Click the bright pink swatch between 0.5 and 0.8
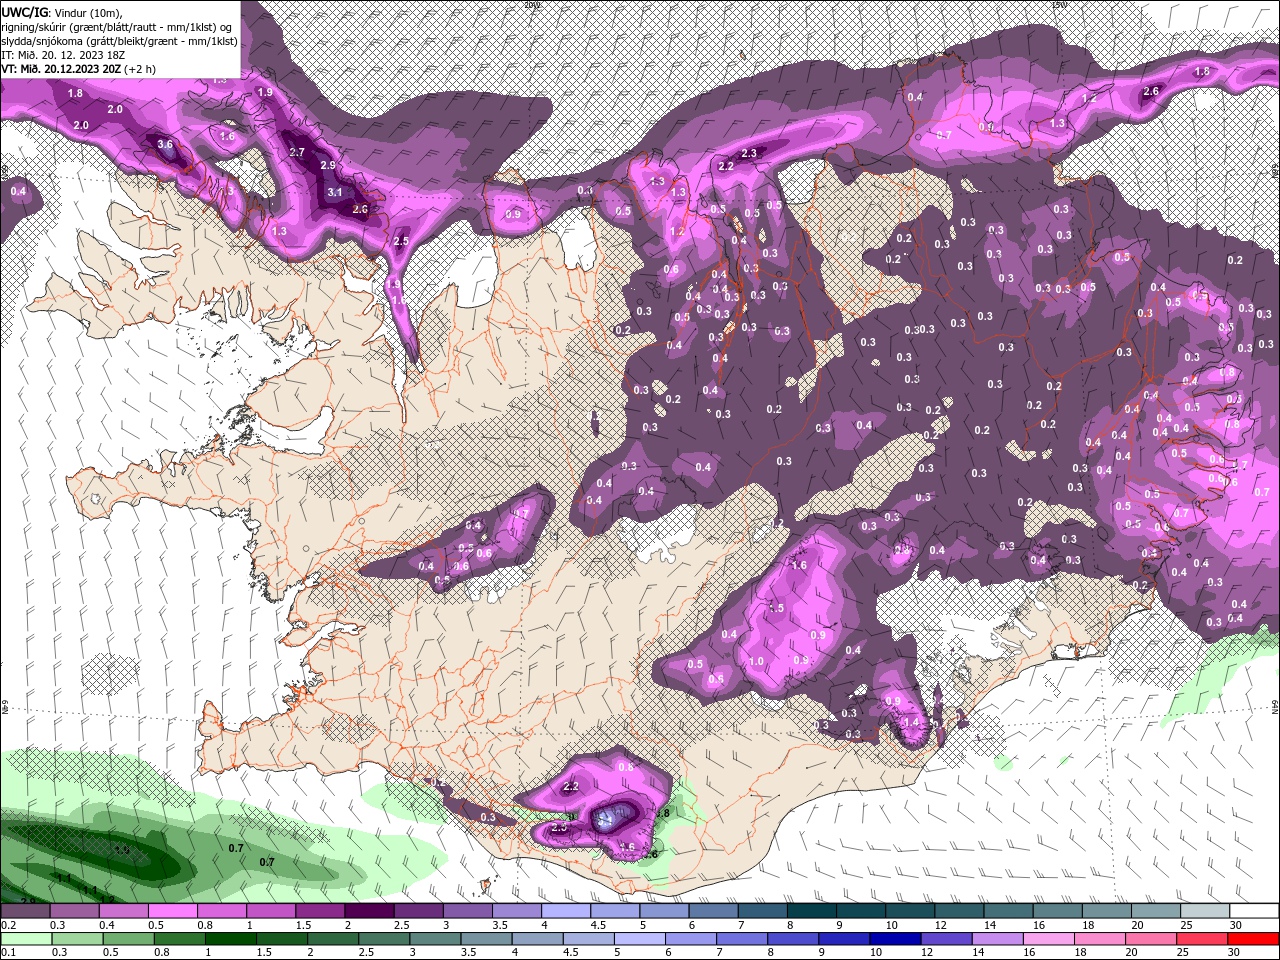Image resolution: width=1280 pixels, height=960 pixels. coord(172,911)
